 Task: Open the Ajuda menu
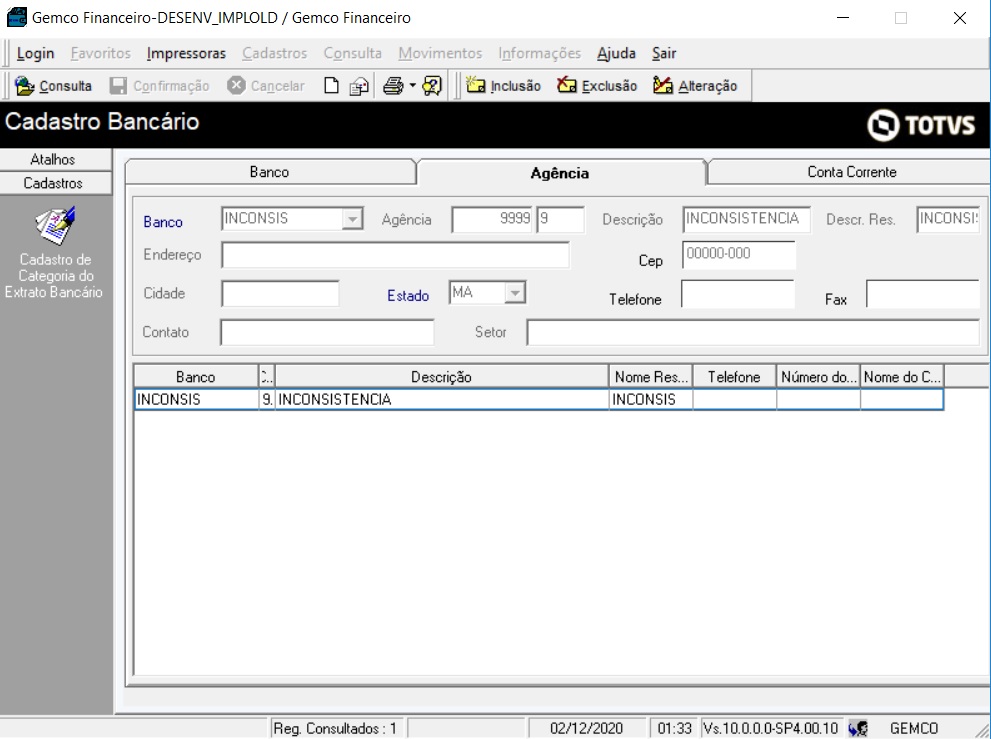coord(616,53)
